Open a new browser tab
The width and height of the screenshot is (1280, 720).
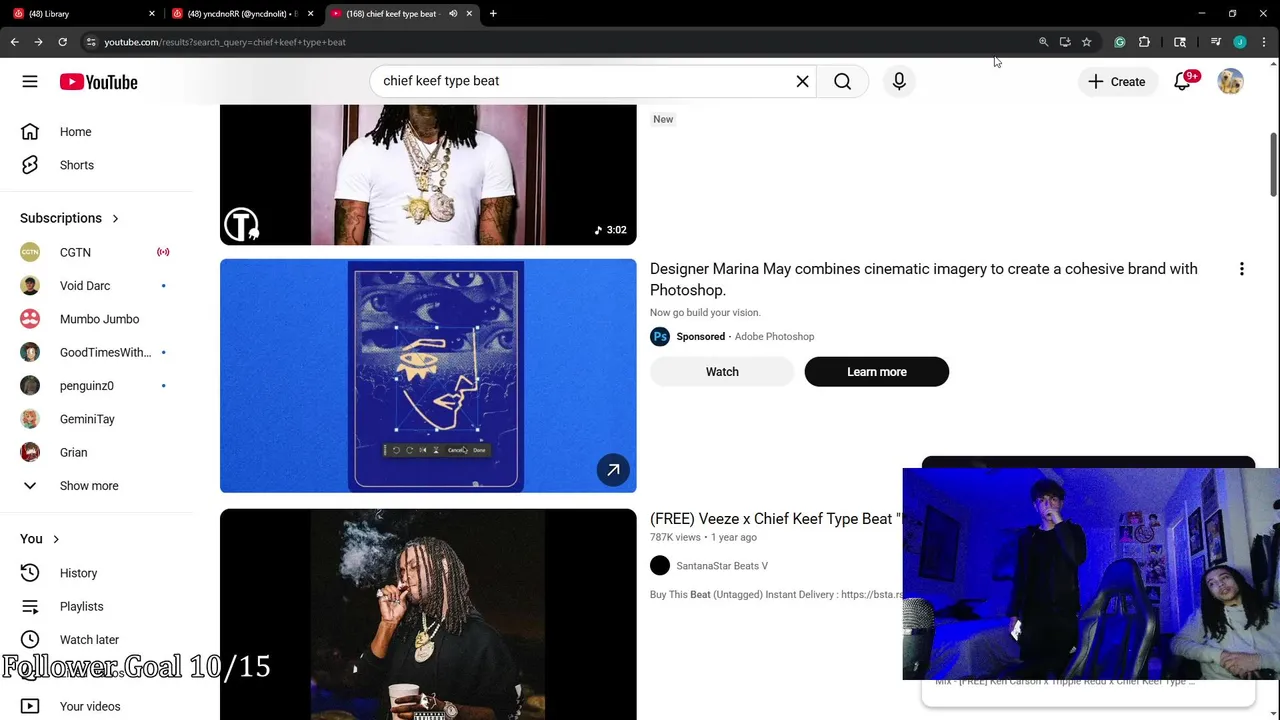click(493, 14)
